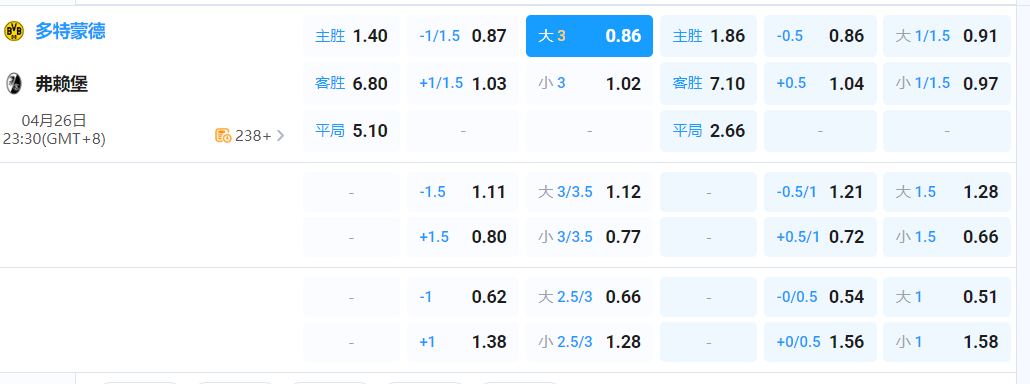
Task: Choose 大 3/3.5 at 1.12
Action: [x=589, y=192]
